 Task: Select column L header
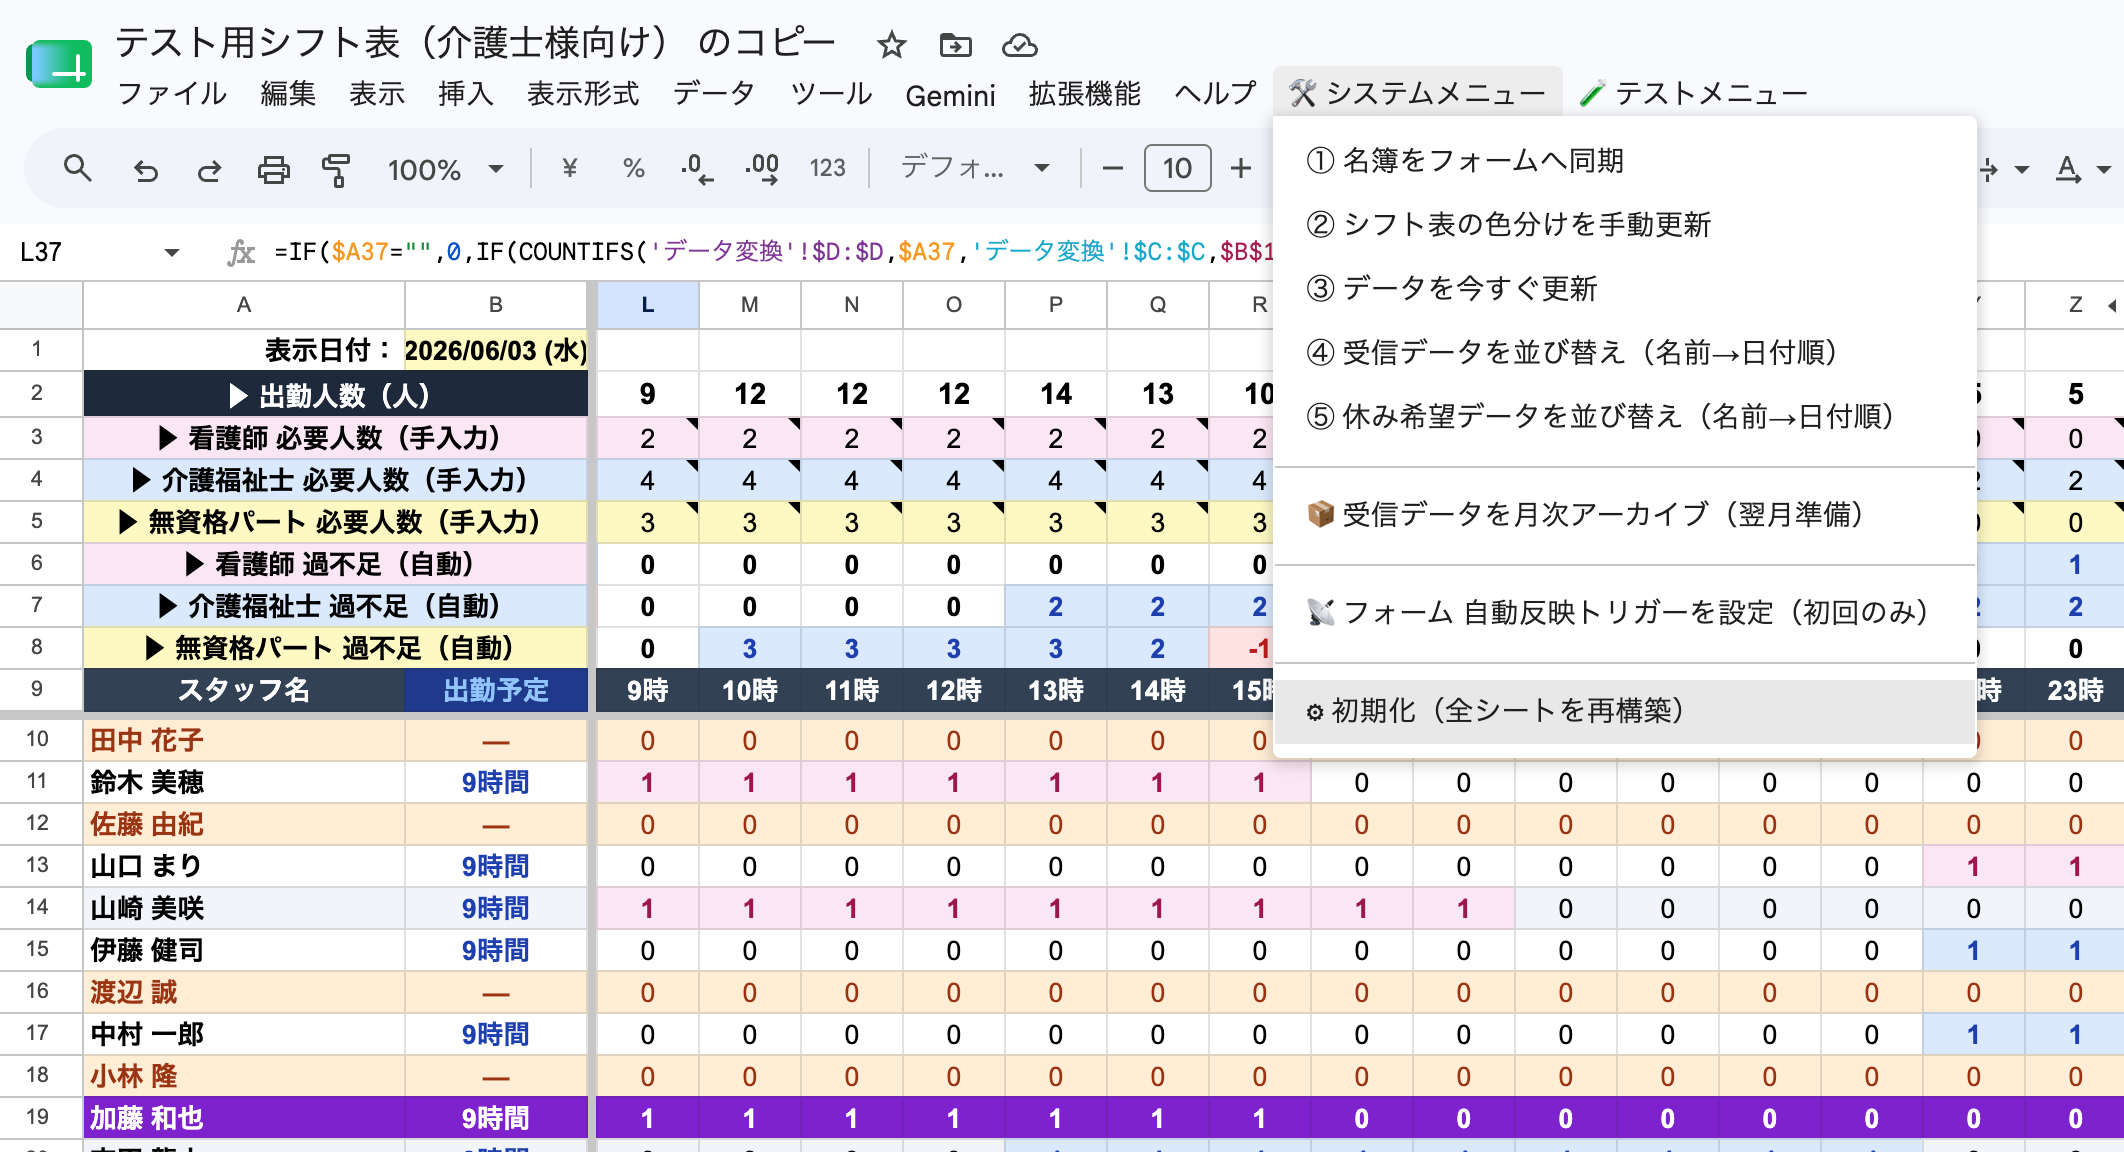(647, 305)
